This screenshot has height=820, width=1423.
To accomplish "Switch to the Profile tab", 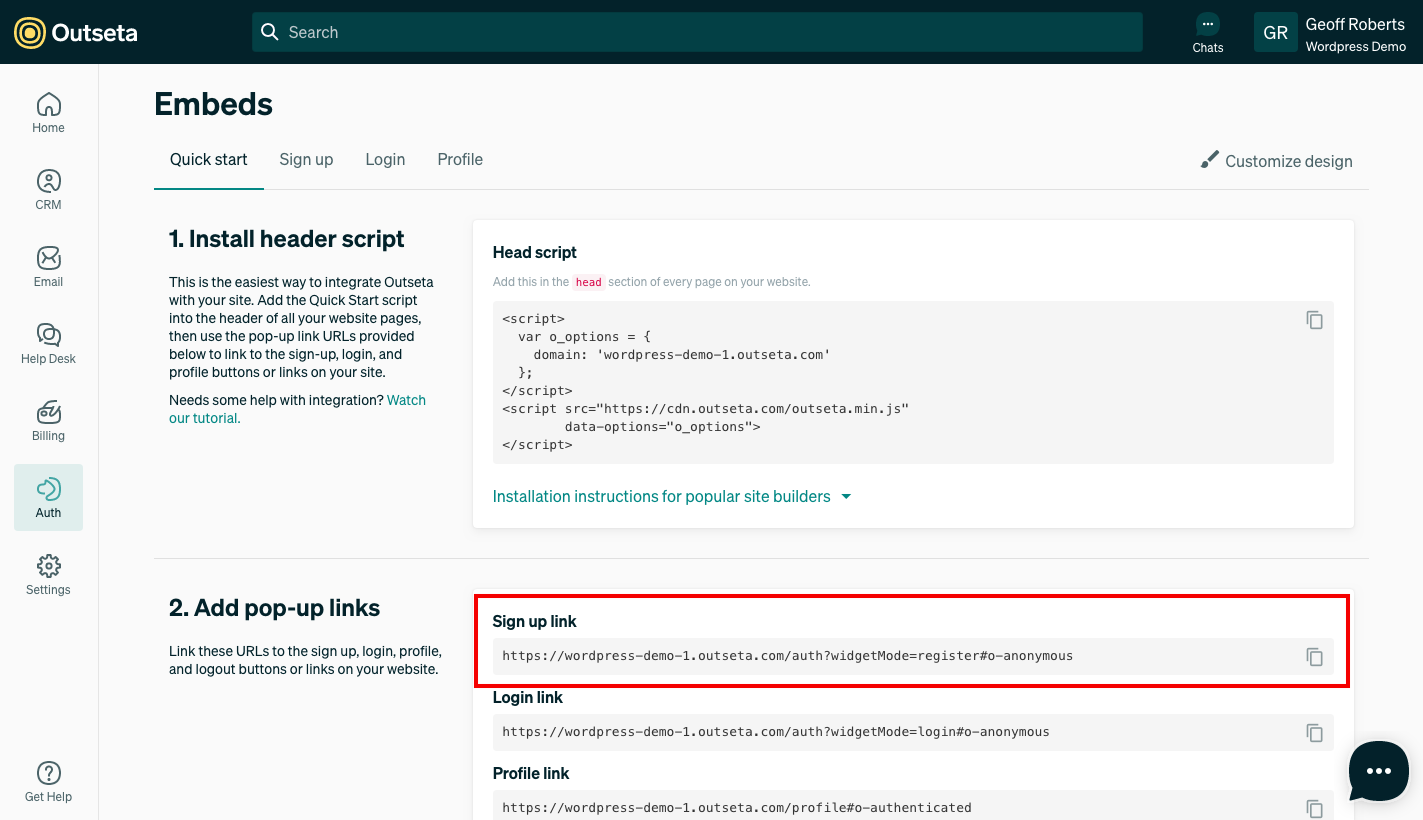I will [460, 160].
